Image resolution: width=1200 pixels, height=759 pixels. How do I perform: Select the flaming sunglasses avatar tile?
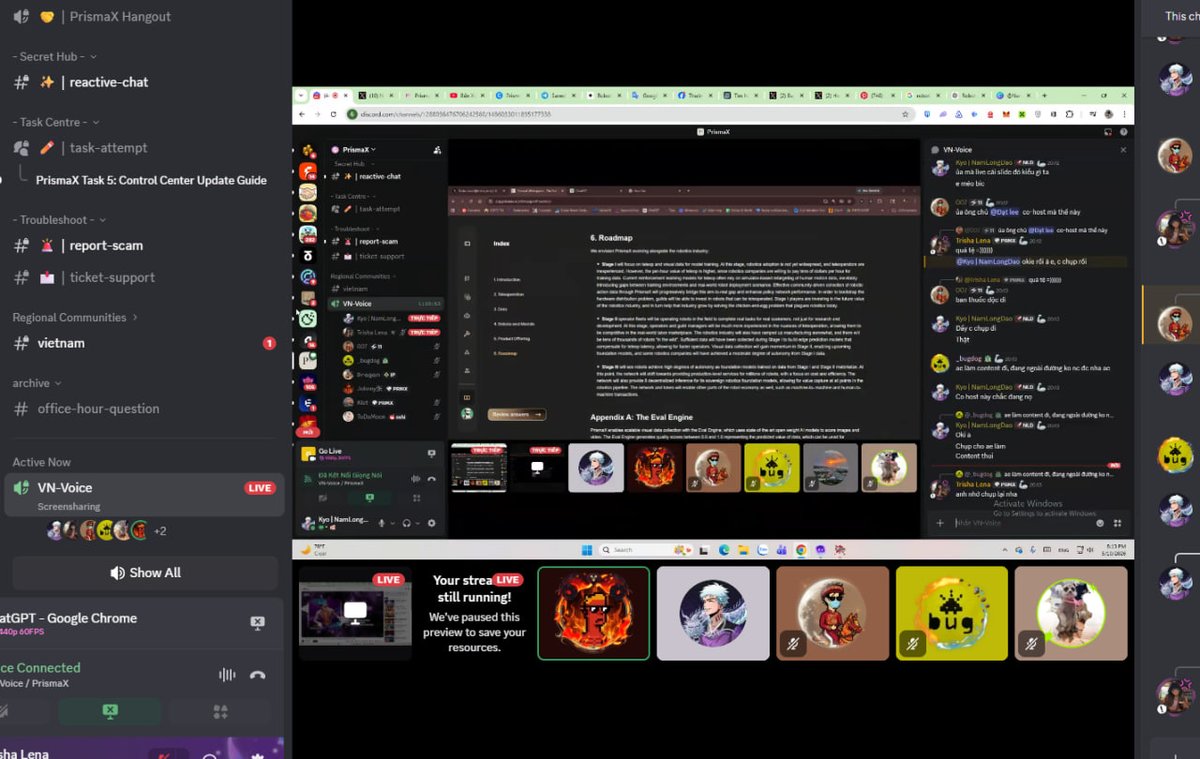pyautogui.click(x=593, y=613)
